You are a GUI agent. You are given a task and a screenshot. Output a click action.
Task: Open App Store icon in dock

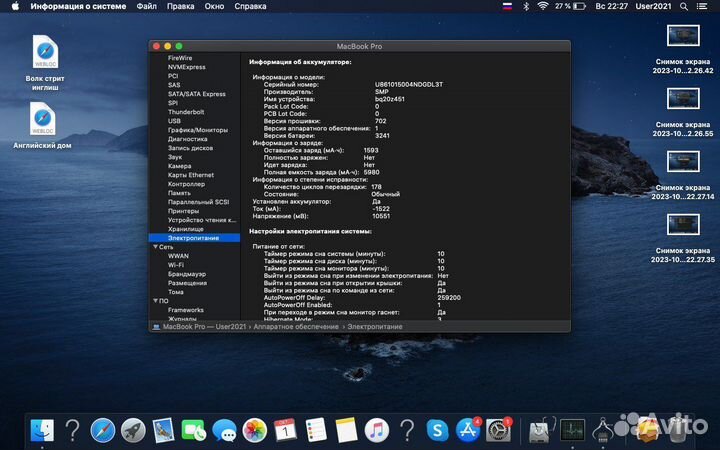click(467, 431)
